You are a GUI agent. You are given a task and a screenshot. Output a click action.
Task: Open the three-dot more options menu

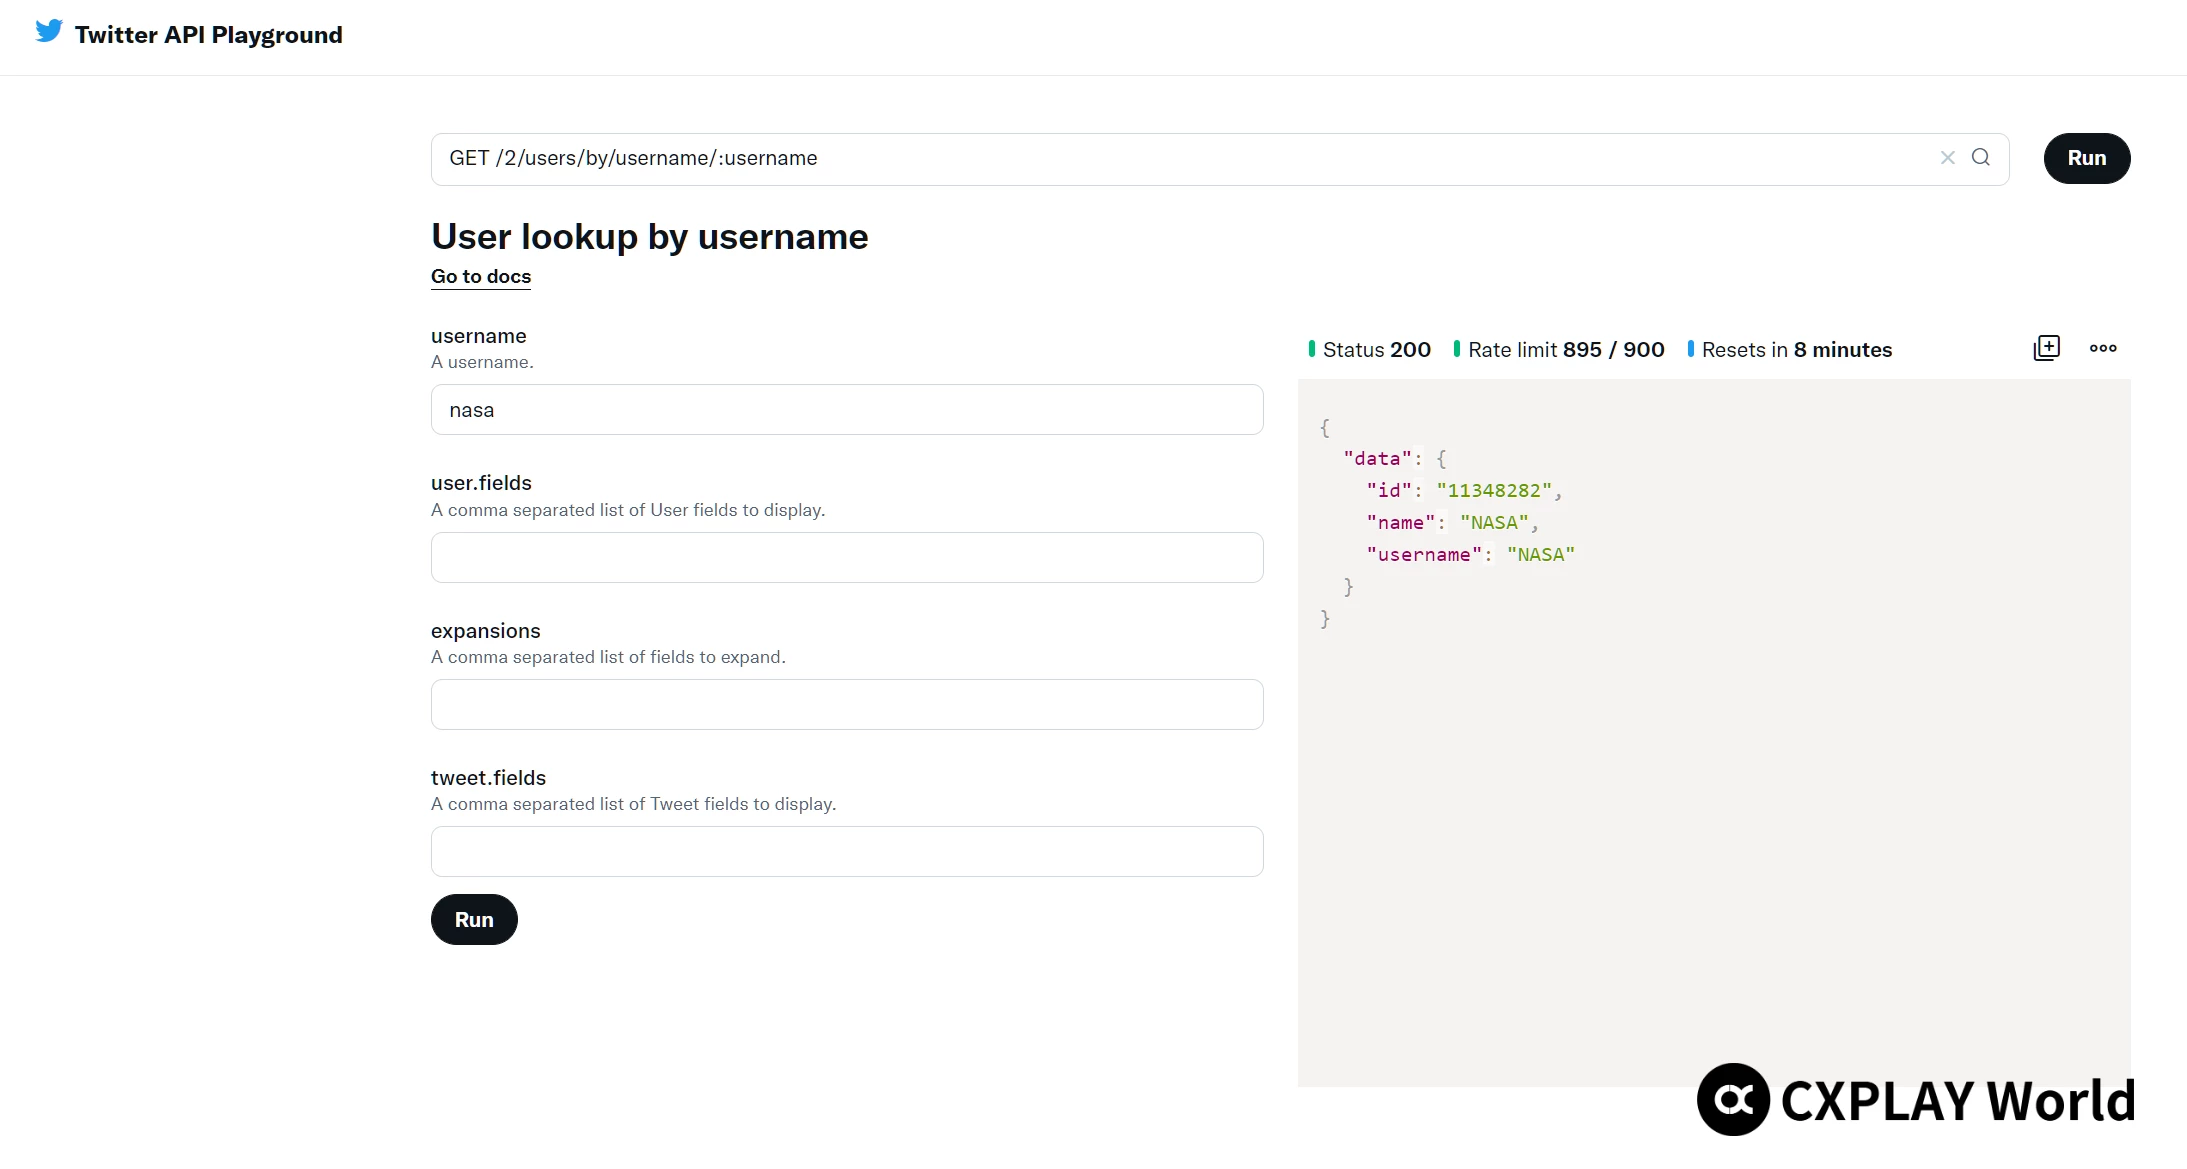point(2103,348)
